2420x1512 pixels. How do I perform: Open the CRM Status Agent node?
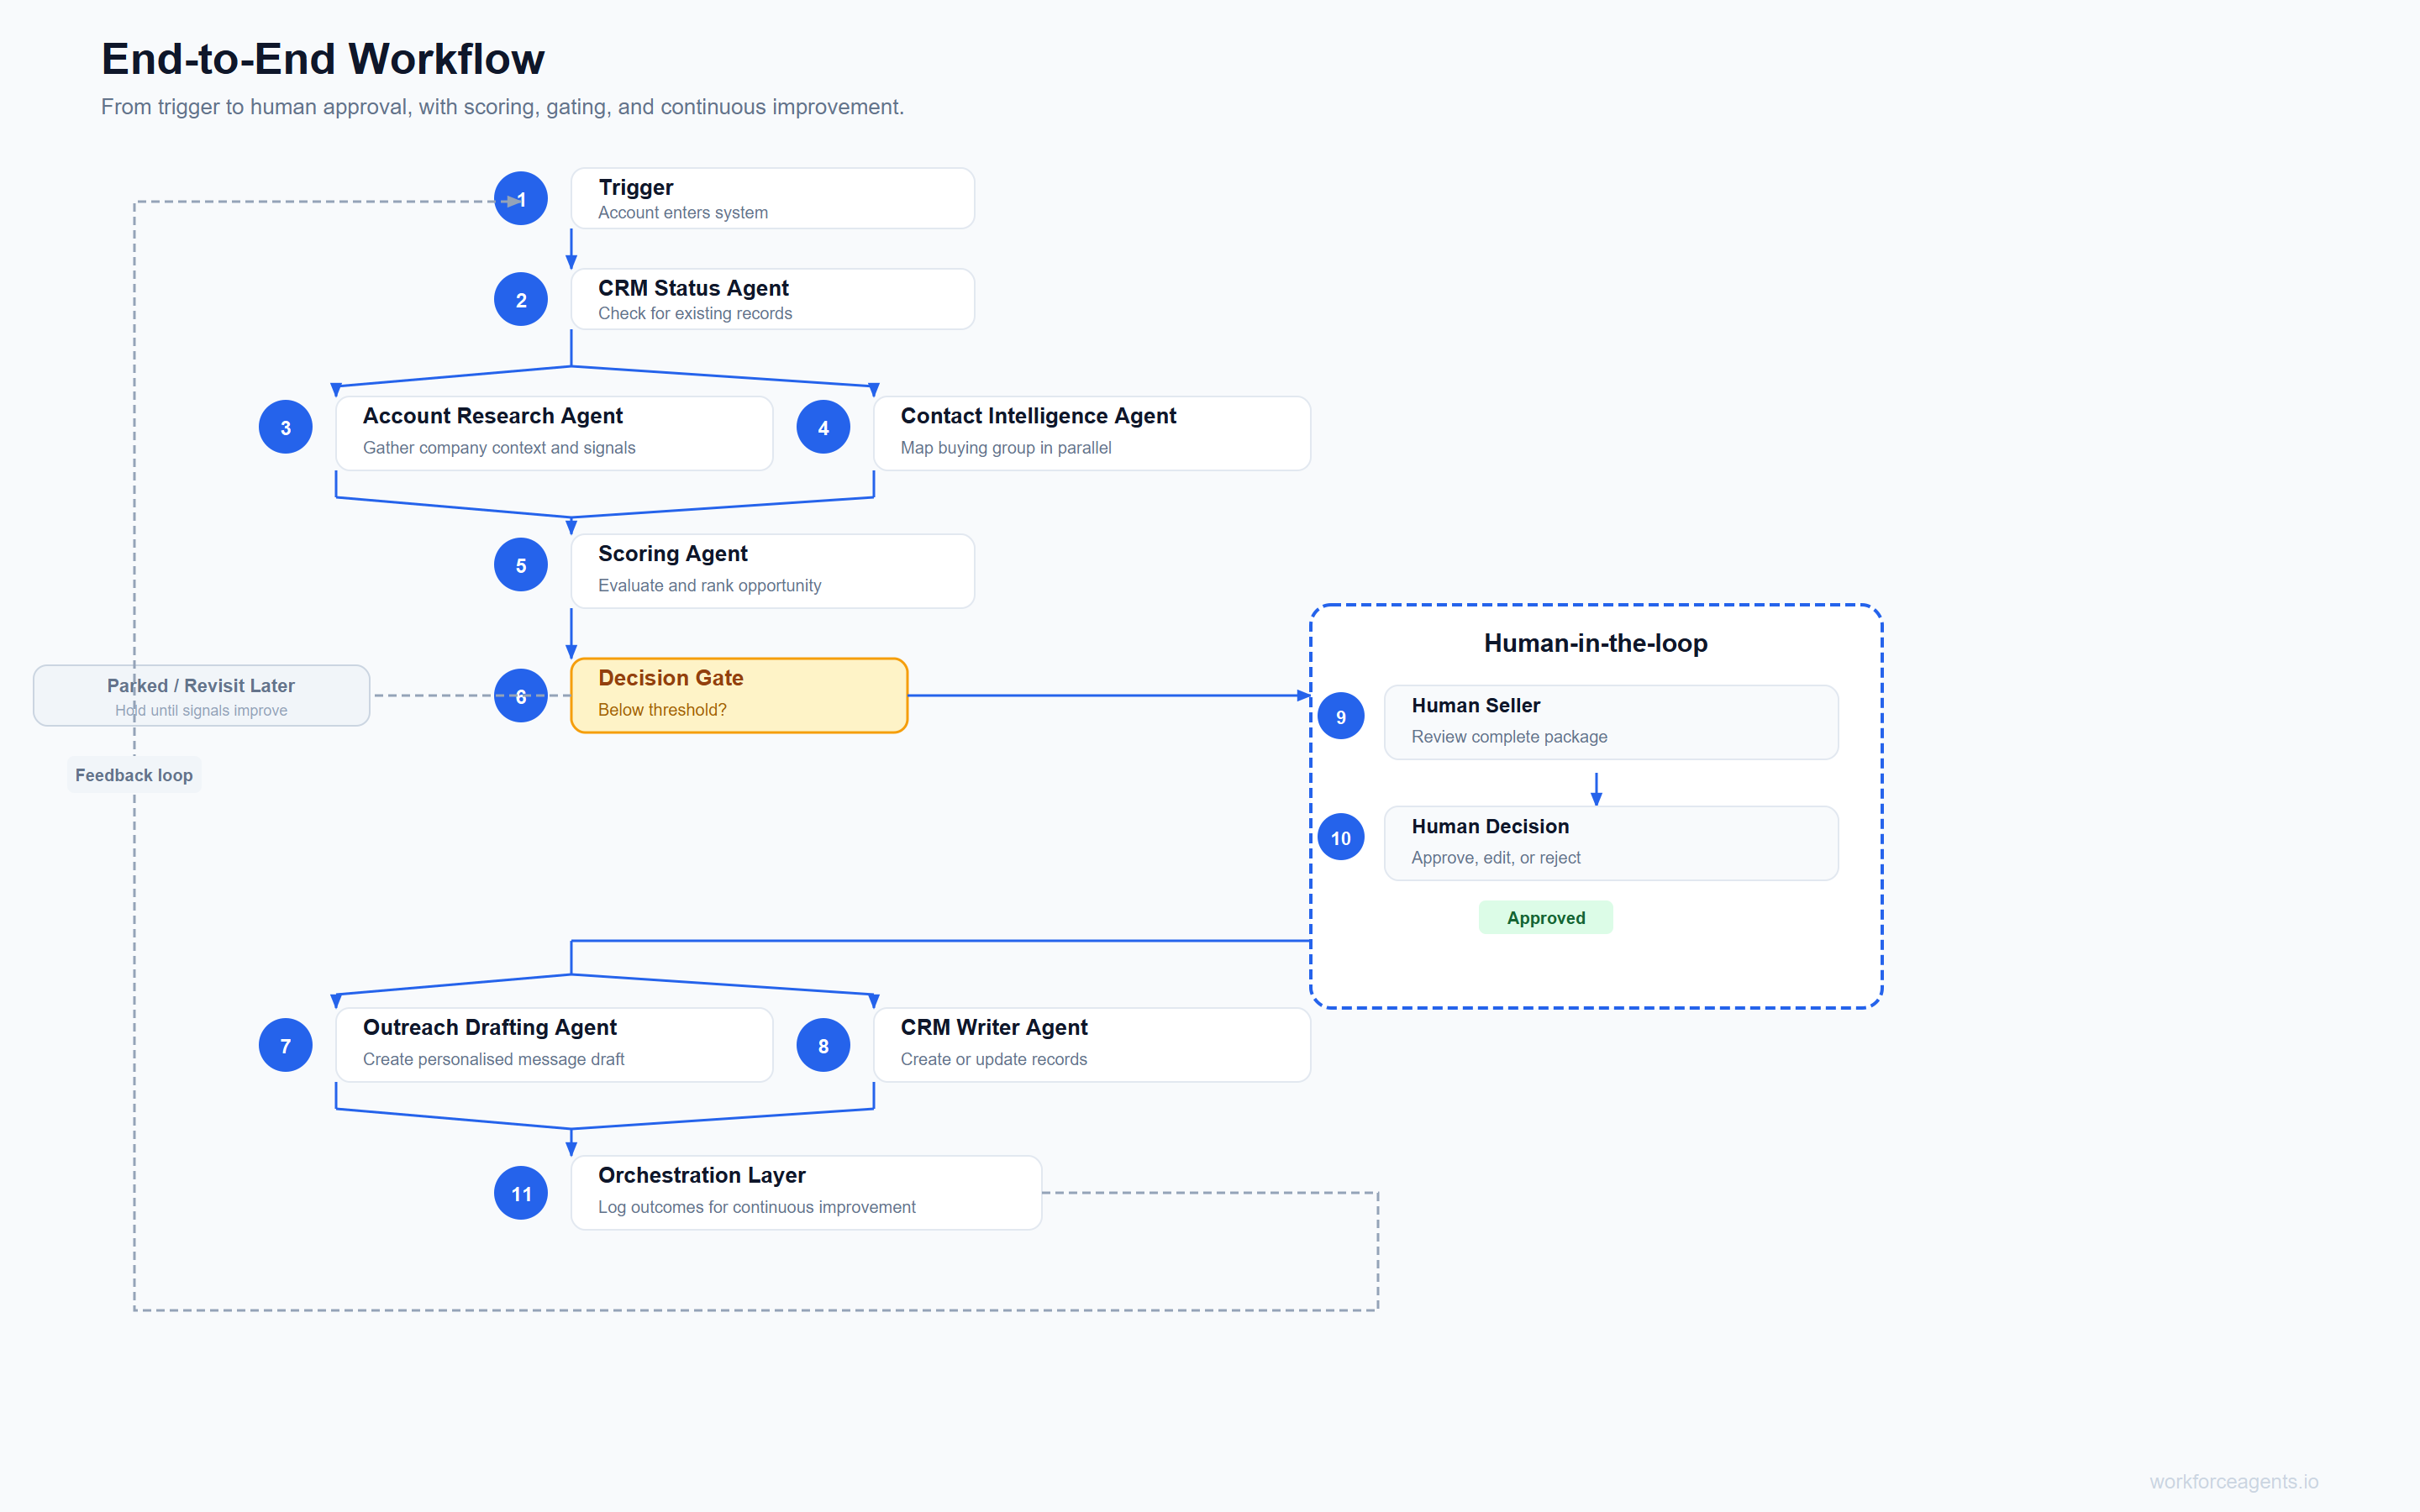pyautogui.click(x=772, y=299)
